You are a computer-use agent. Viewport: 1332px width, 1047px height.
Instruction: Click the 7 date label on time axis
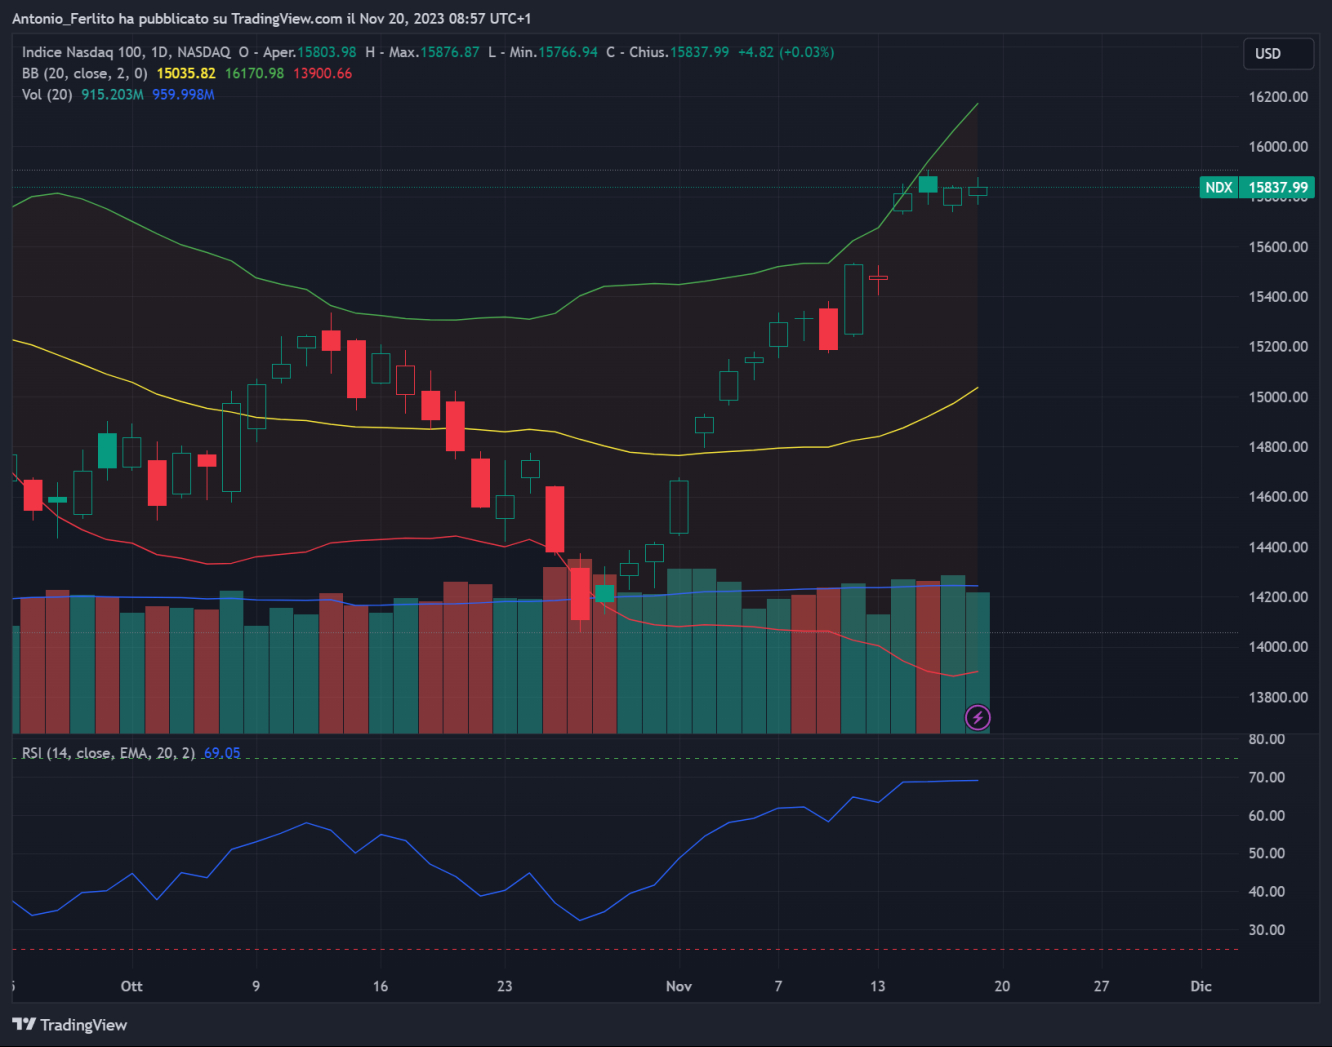tap(778, 986)
